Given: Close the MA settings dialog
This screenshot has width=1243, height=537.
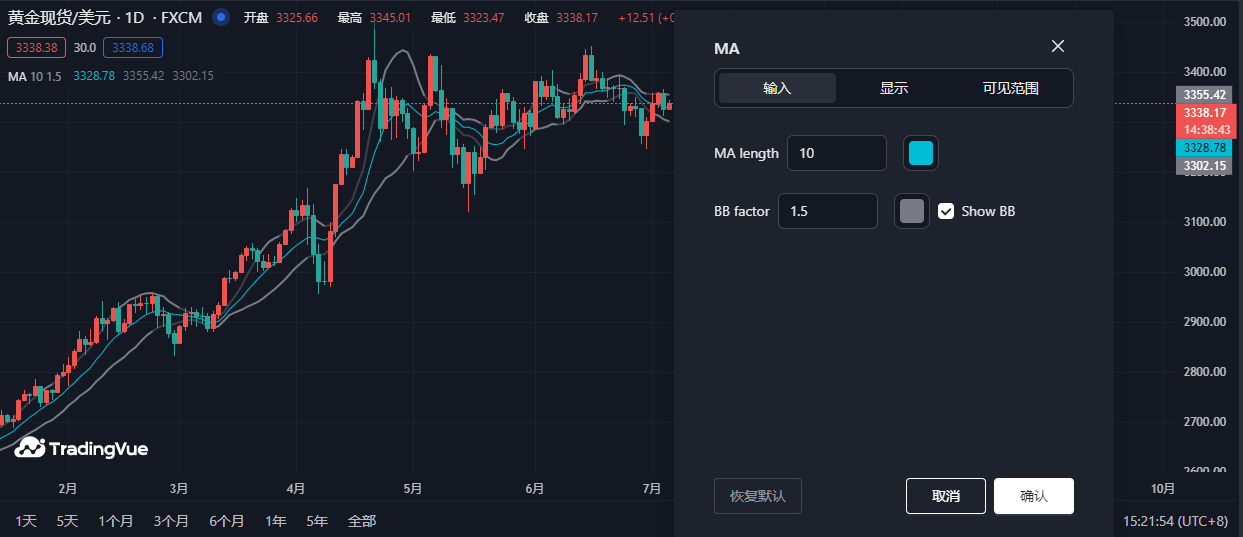Looking at the screenshot, I should click(1058, 46).
